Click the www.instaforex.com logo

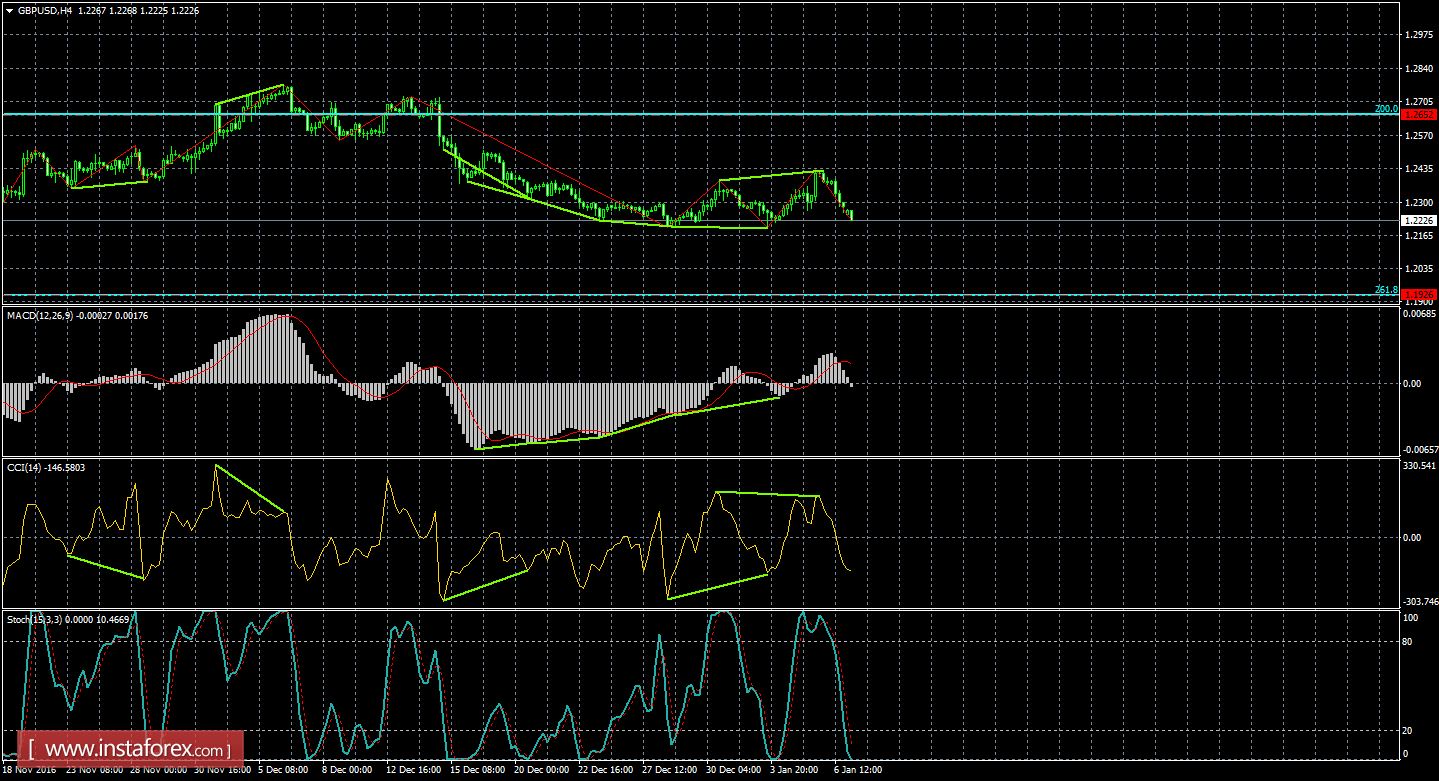pyautogui.click(x=123, y=747)
